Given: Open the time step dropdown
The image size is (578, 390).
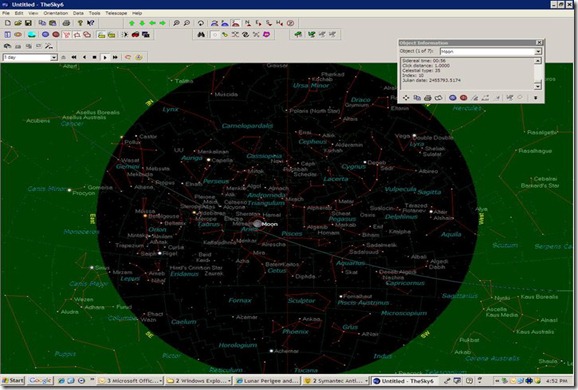Looking at the screenshot, I should coord(54,58).
